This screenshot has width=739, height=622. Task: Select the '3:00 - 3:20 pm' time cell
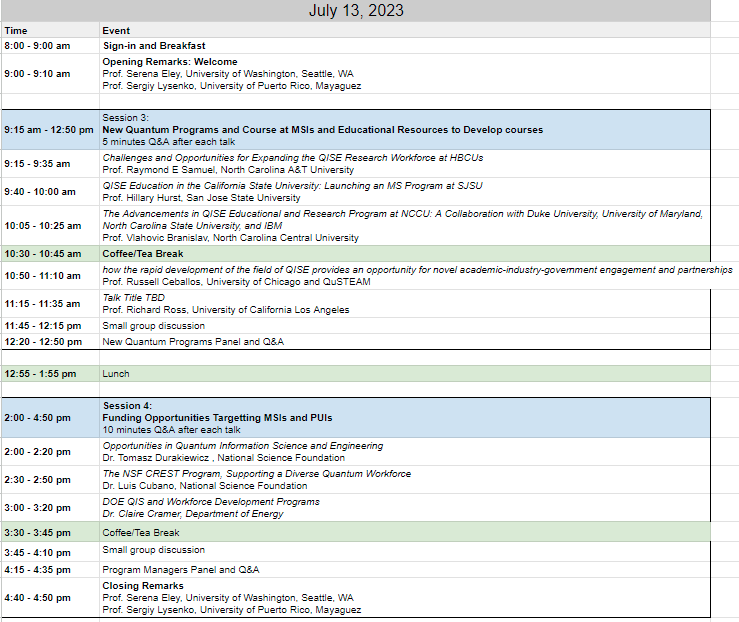point(50,507)
